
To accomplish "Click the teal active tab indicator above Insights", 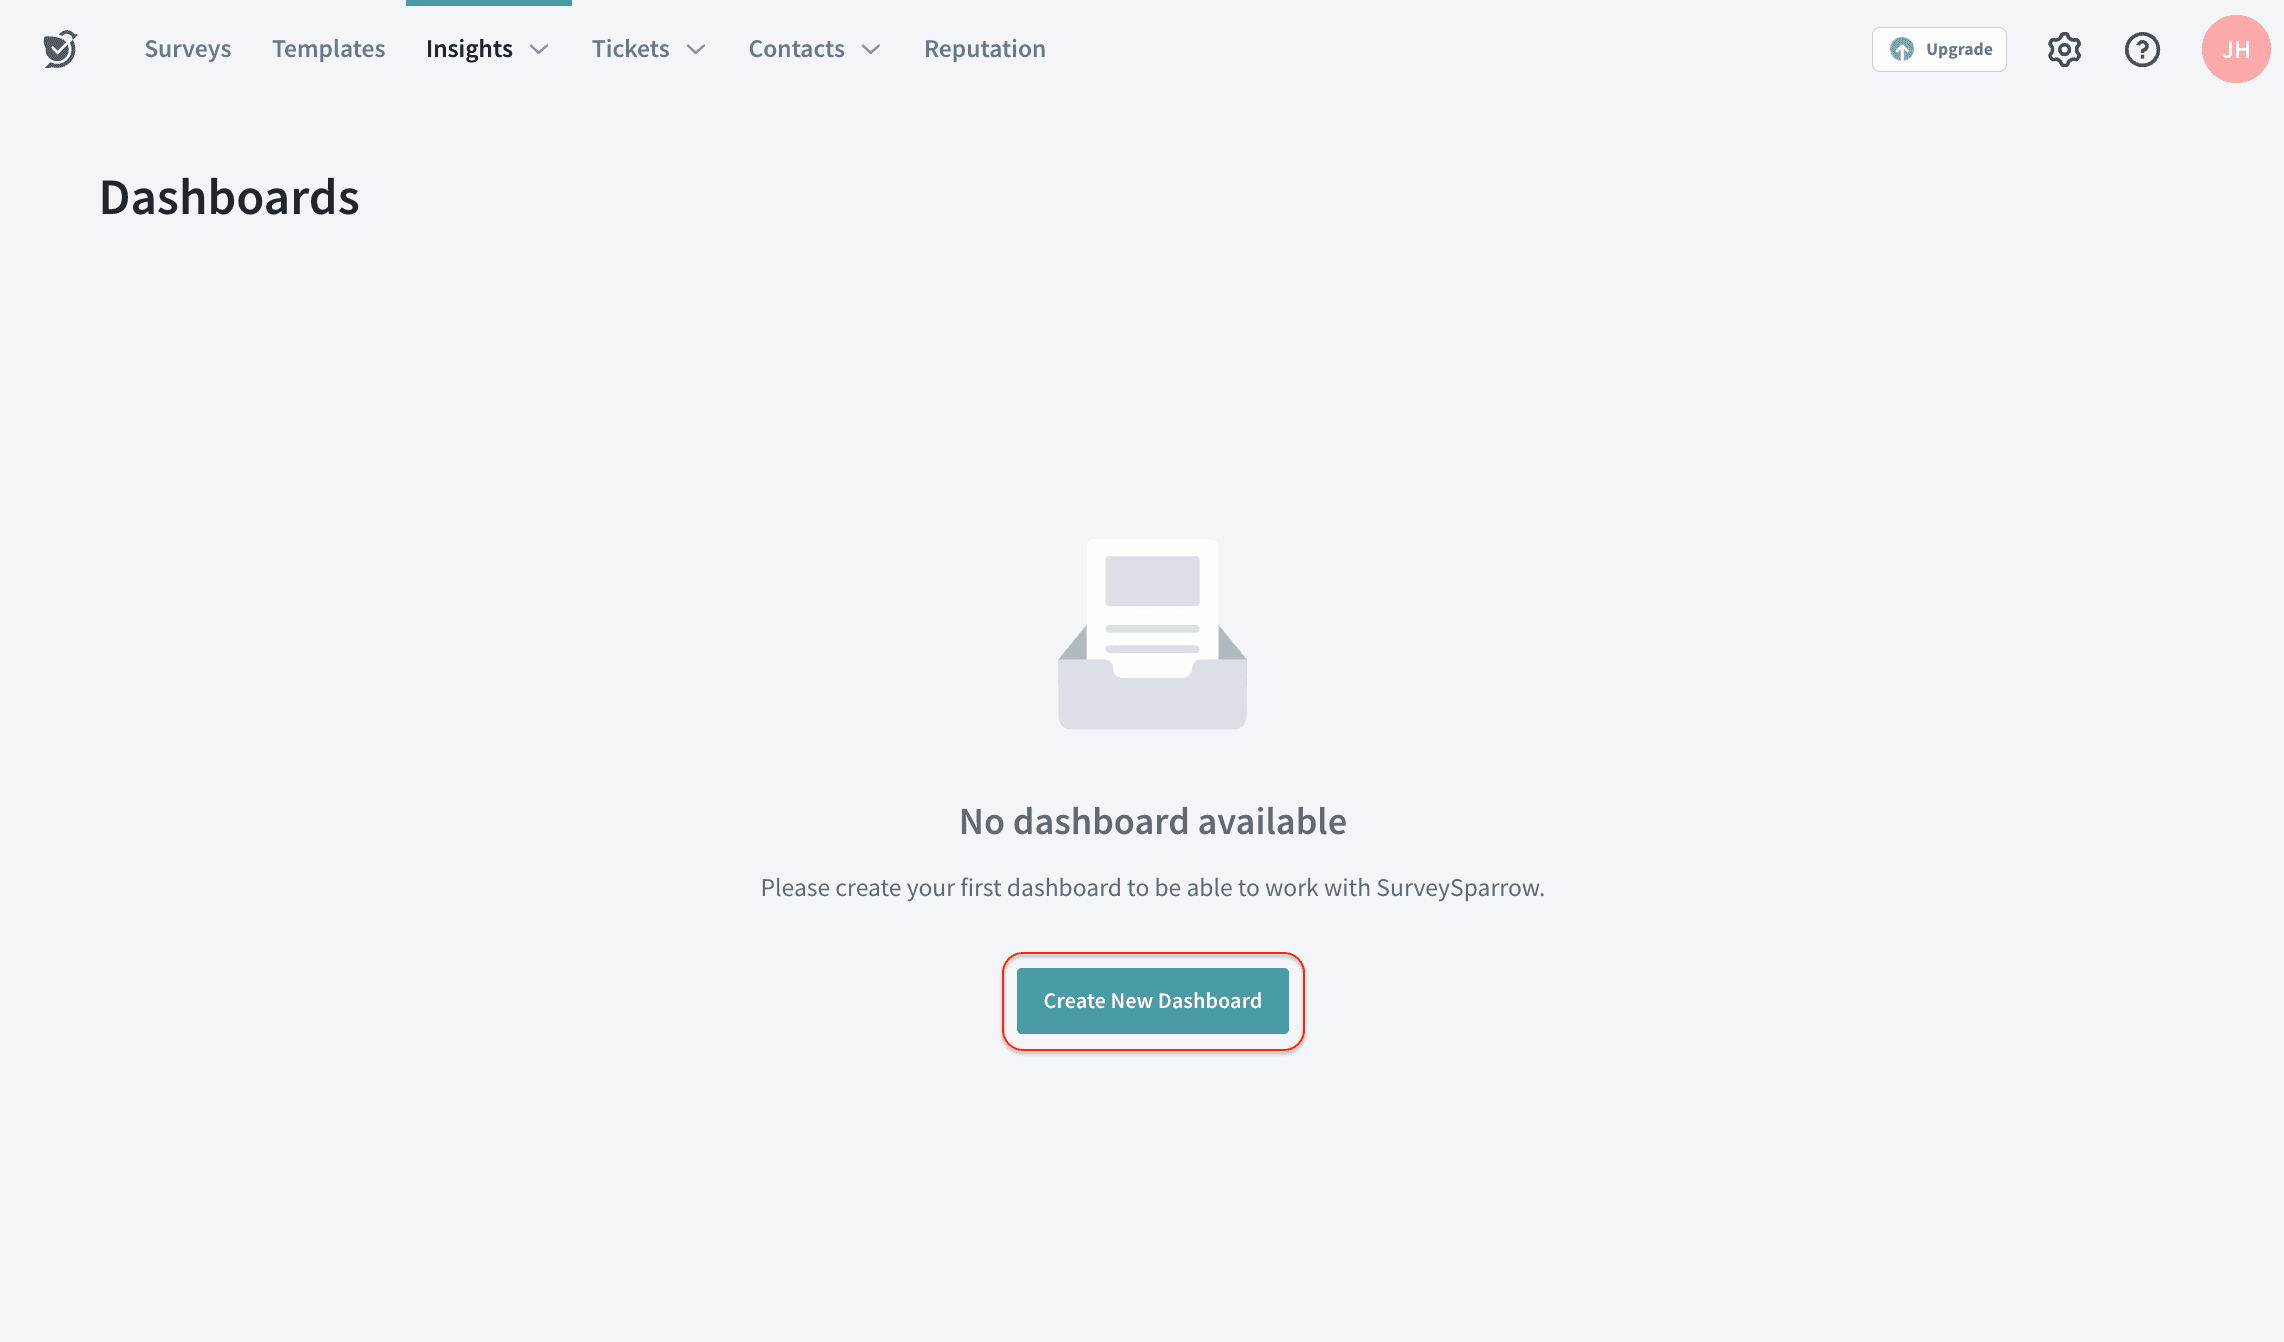I will (x=488, y=3).
